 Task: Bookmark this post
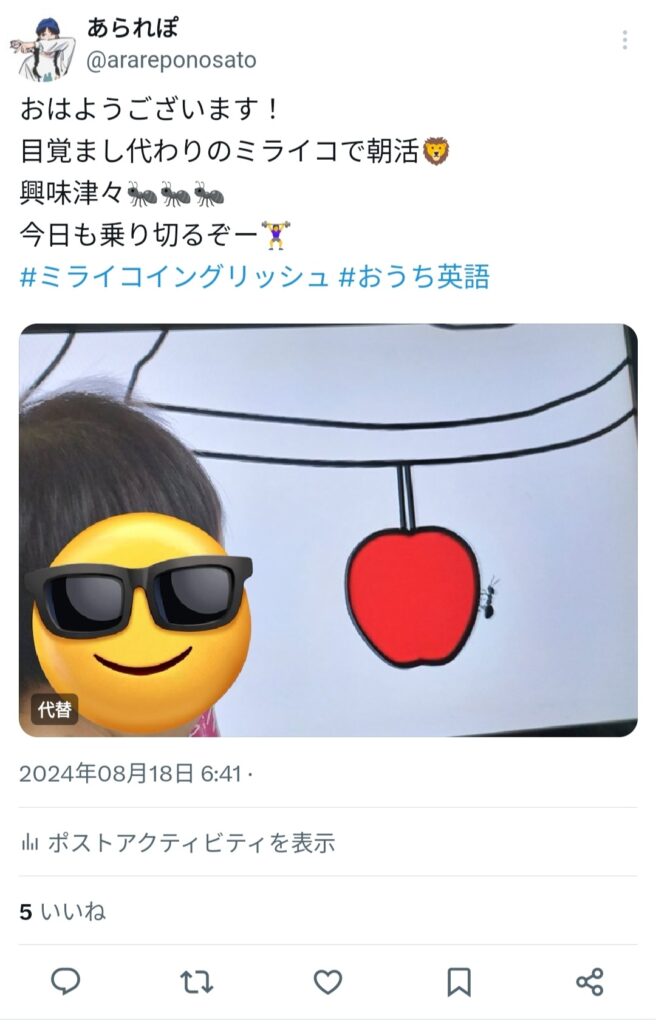click(459, 982)
